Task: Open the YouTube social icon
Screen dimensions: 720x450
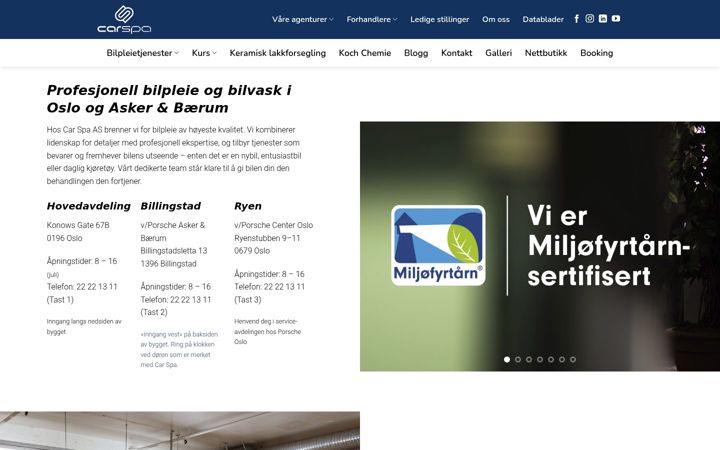Action: click(616, 18)
